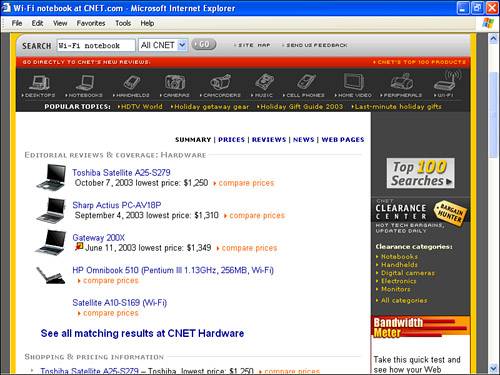The width and height of the screenshot is (500, 375).
Task: Compare prices under Satellite A10-S169
Action: click(x=108, y=313)
